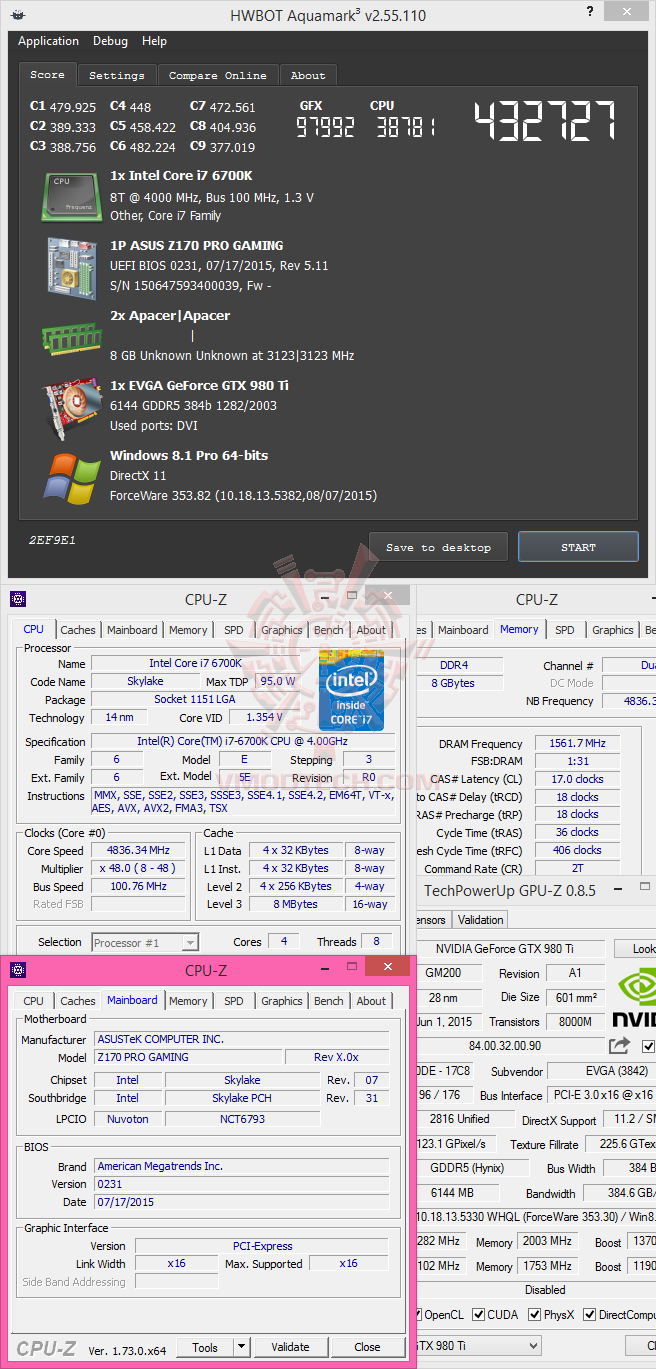Viewport: 656px width, 1369px height.
Task: Click the DRAM Frequency value 1561.7 MHz
Action: [578, 744]
